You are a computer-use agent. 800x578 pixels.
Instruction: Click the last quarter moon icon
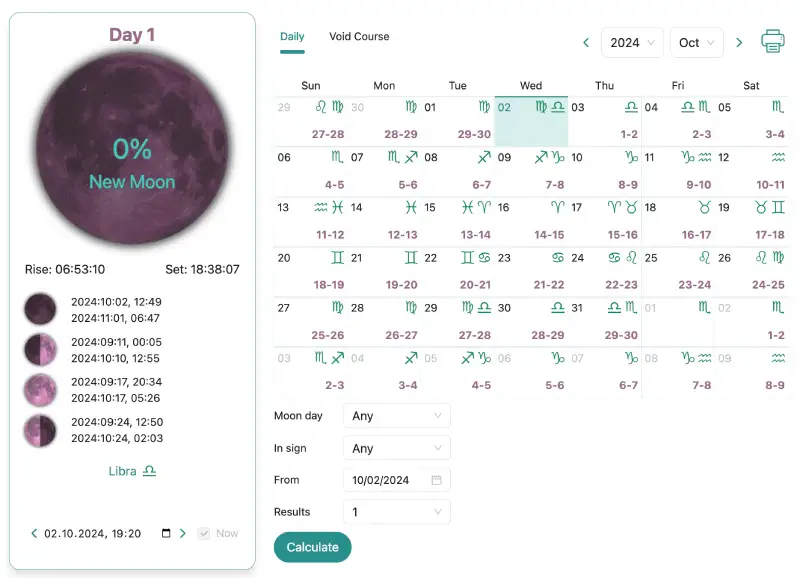(41, 431)
